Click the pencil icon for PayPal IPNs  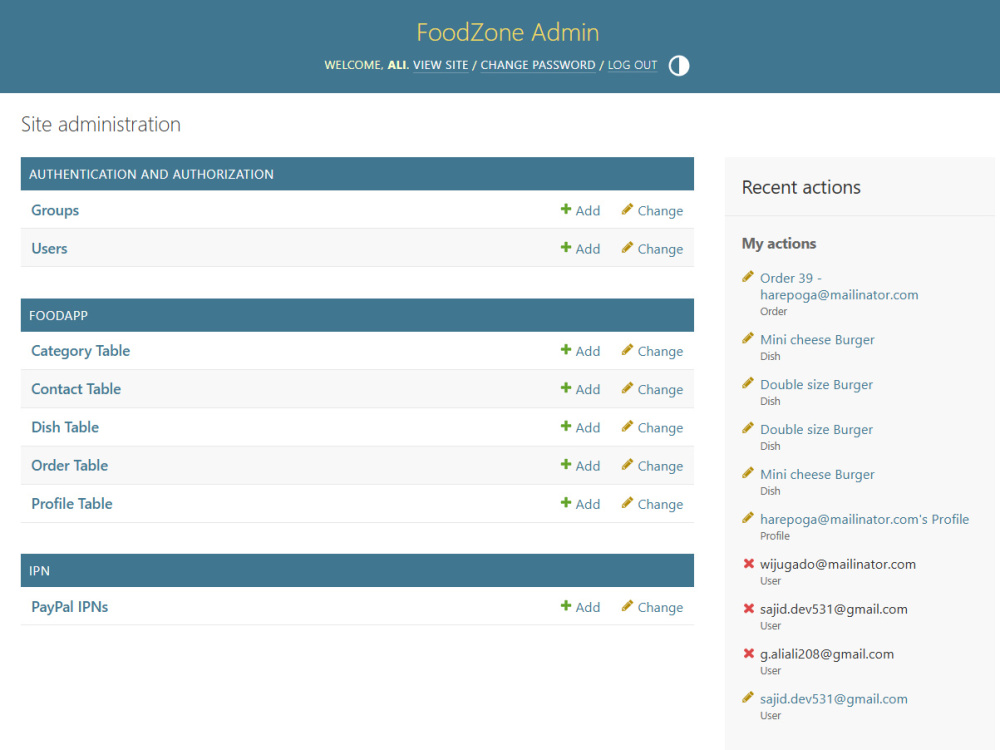pos(628,606)
